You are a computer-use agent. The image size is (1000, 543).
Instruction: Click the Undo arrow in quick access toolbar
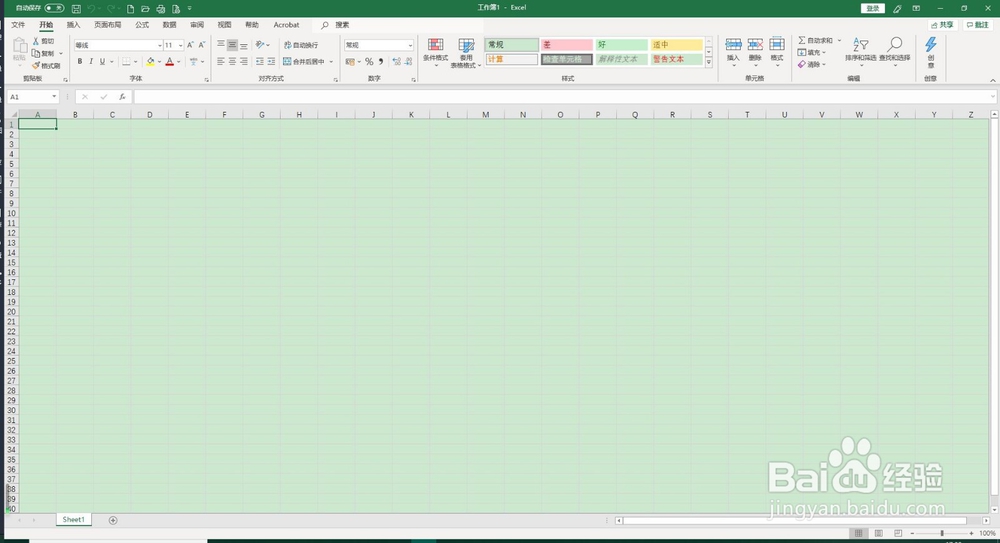coord(92,9)
